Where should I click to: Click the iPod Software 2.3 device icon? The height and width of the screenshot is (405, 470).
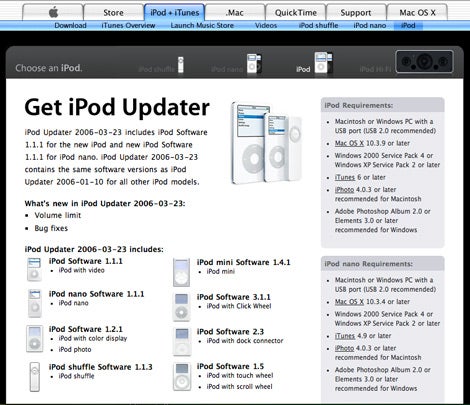(x=182, y=342)
